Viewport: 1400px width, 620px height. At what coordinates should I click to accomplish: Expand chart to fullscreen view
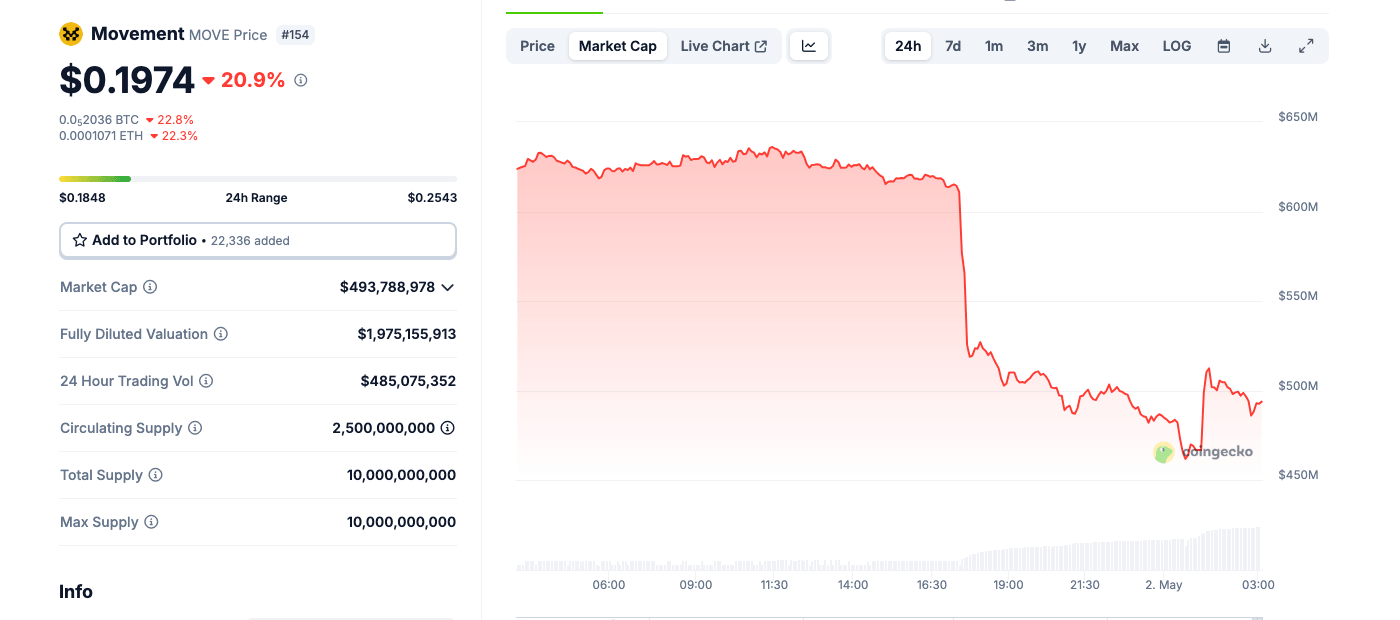point(1306,45)
